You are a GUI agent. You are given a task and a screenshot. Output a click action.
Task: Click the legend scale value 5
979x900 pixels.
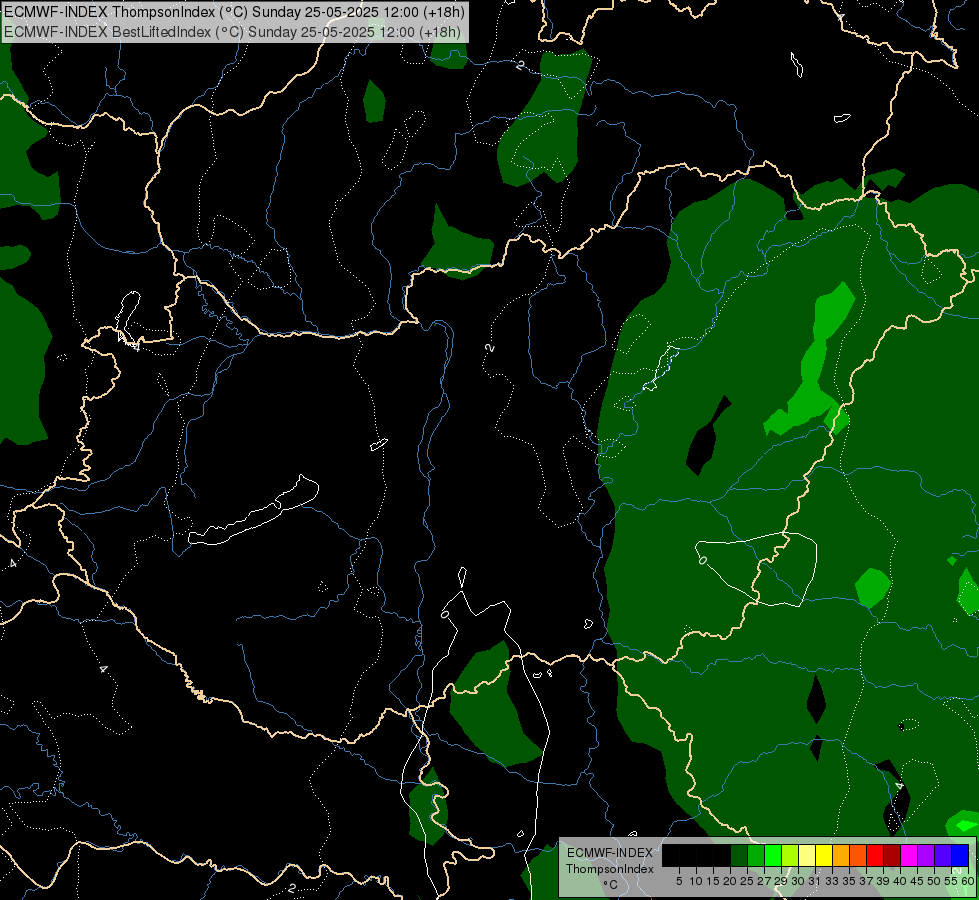(x=679, y=881)
